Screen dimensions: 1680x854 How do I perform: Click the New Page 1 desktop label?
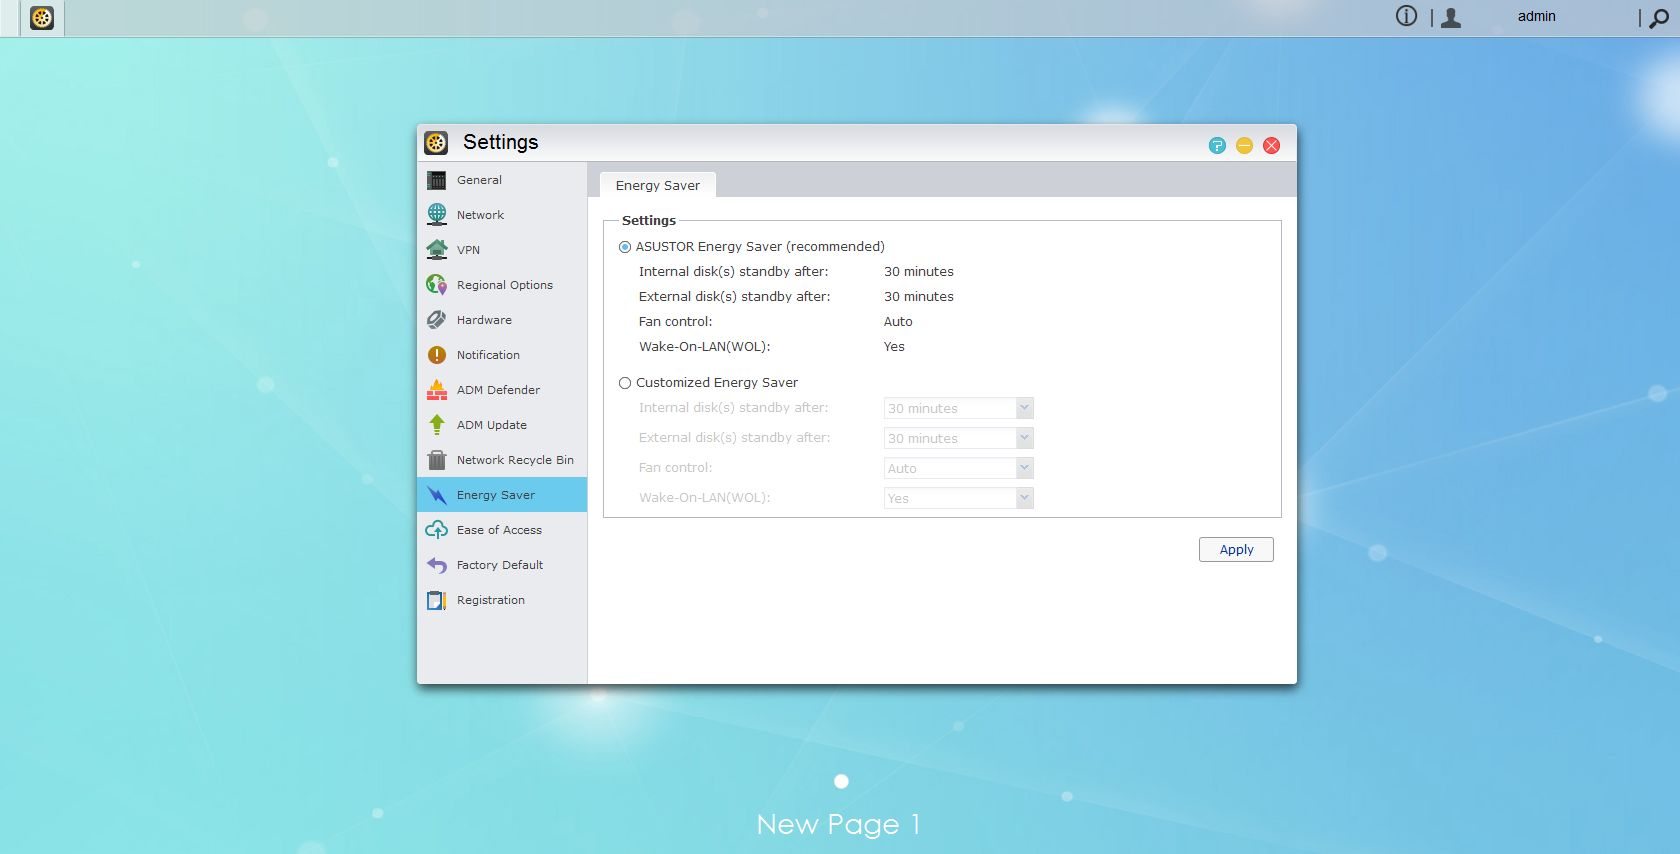[x=838, y=824]
